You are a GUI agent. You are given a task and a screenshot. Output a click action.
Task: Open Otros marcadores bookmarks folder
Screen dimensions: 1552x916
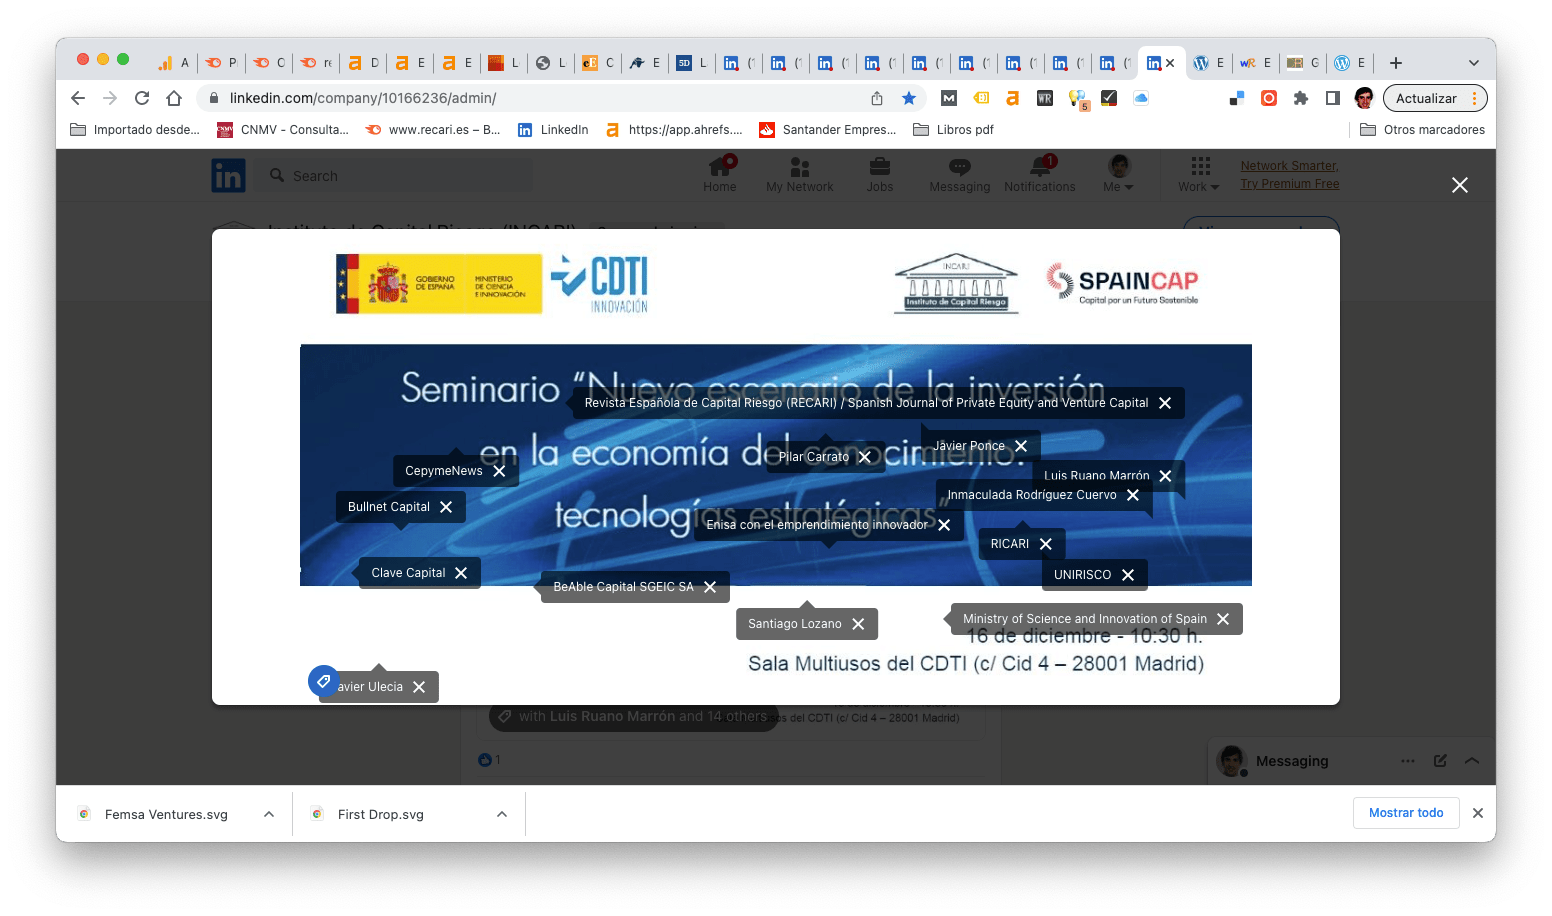pos(1422,130)
